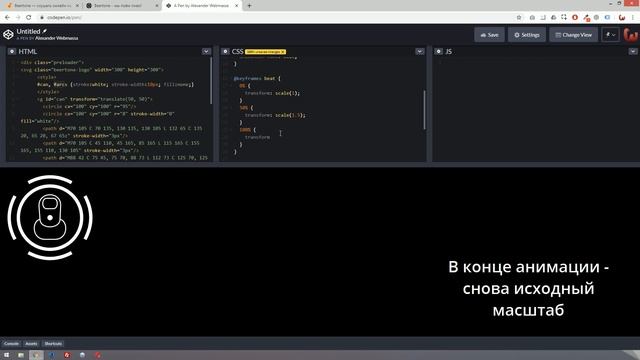Image resolution: width=640 pixels, height=360 pixels.
Task: Expand the JS panel dropdown arrow
Action: (x=633, y=51)
